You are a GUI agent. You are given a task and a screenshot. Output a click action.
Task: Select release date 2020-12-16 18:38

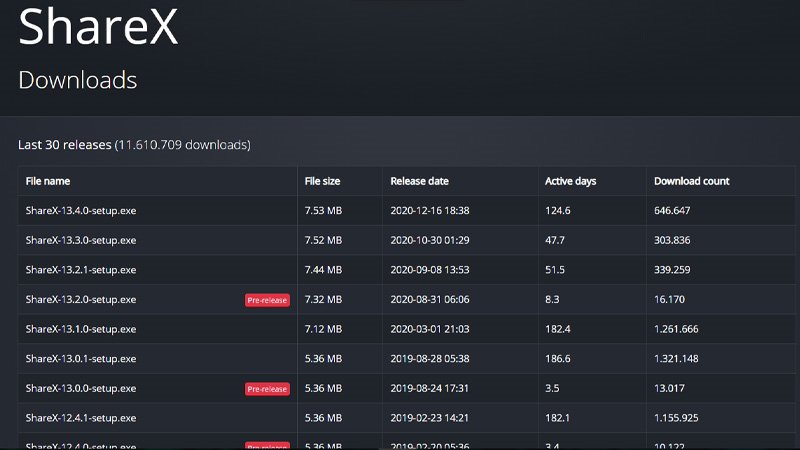pos(430,211)
